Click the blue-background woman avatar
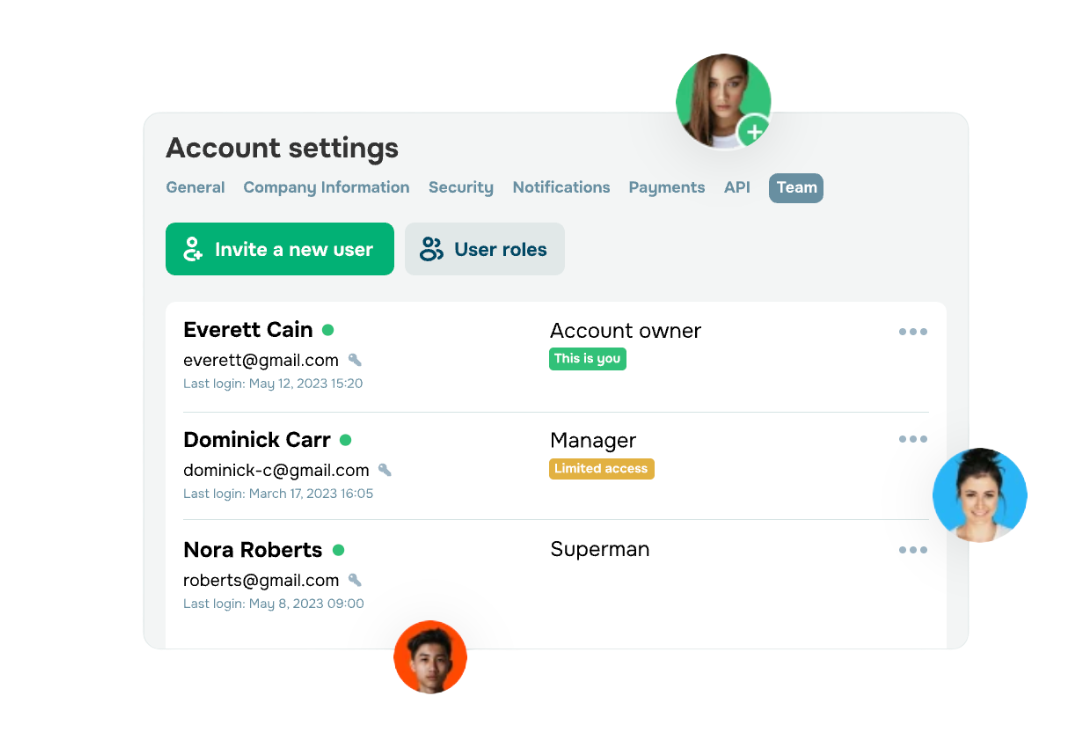Image resolution: width=1073 pixels, height=740 pixels. 980,495
